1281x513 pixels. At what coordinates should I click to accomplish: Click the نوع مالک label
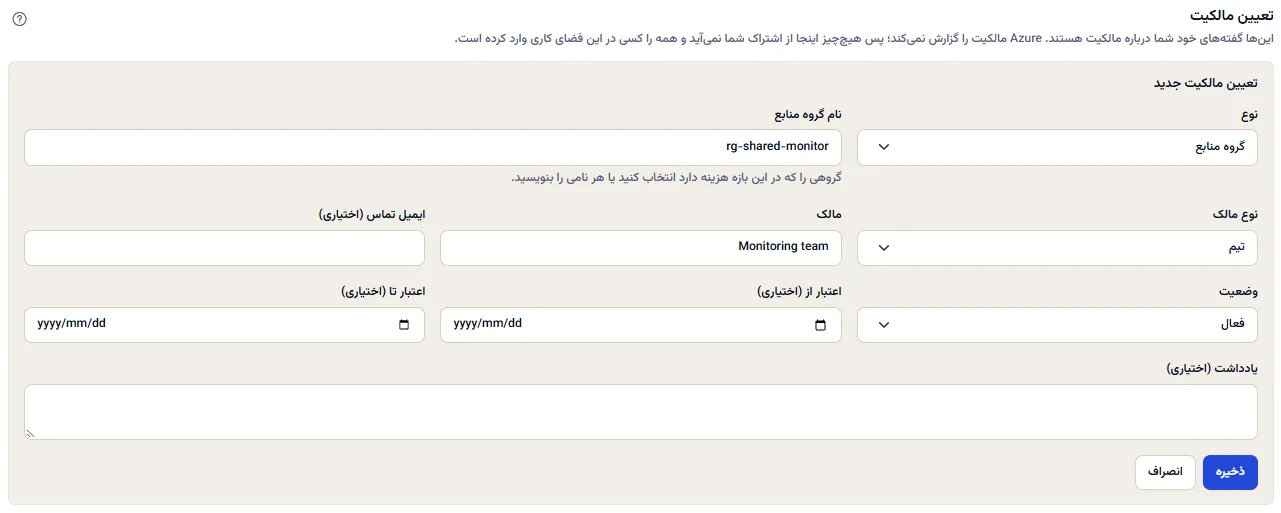coord(1236,215)
